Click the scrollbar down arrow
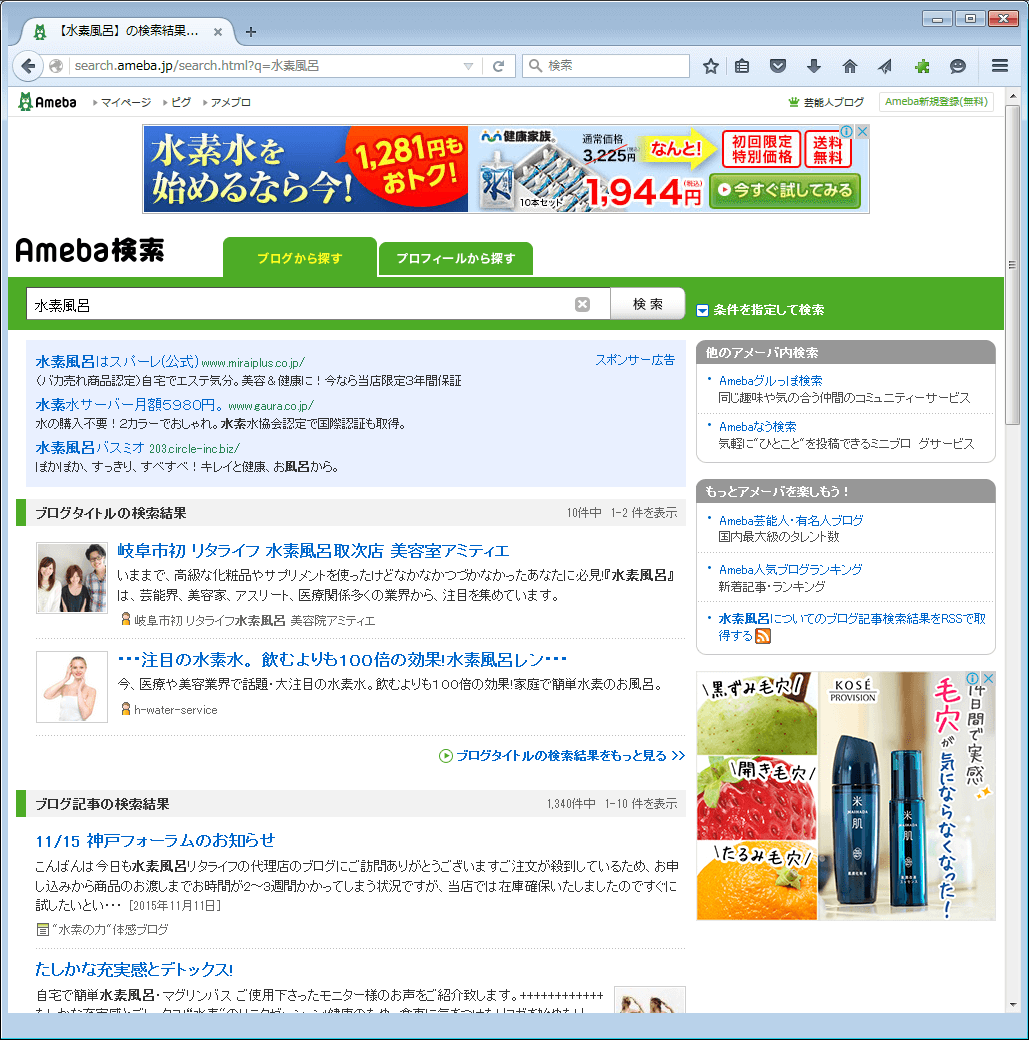This screenshot has width=1029, height=1040. (1012, 1004)
